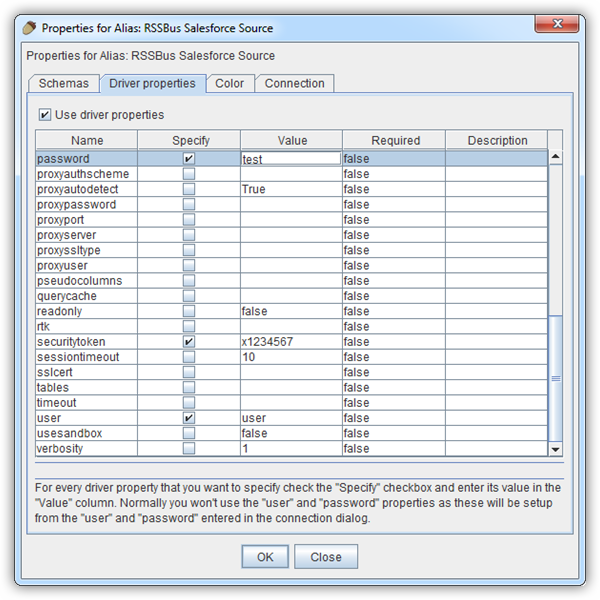Click the Name column header
600x600 pixels.
tap(87, 141)
